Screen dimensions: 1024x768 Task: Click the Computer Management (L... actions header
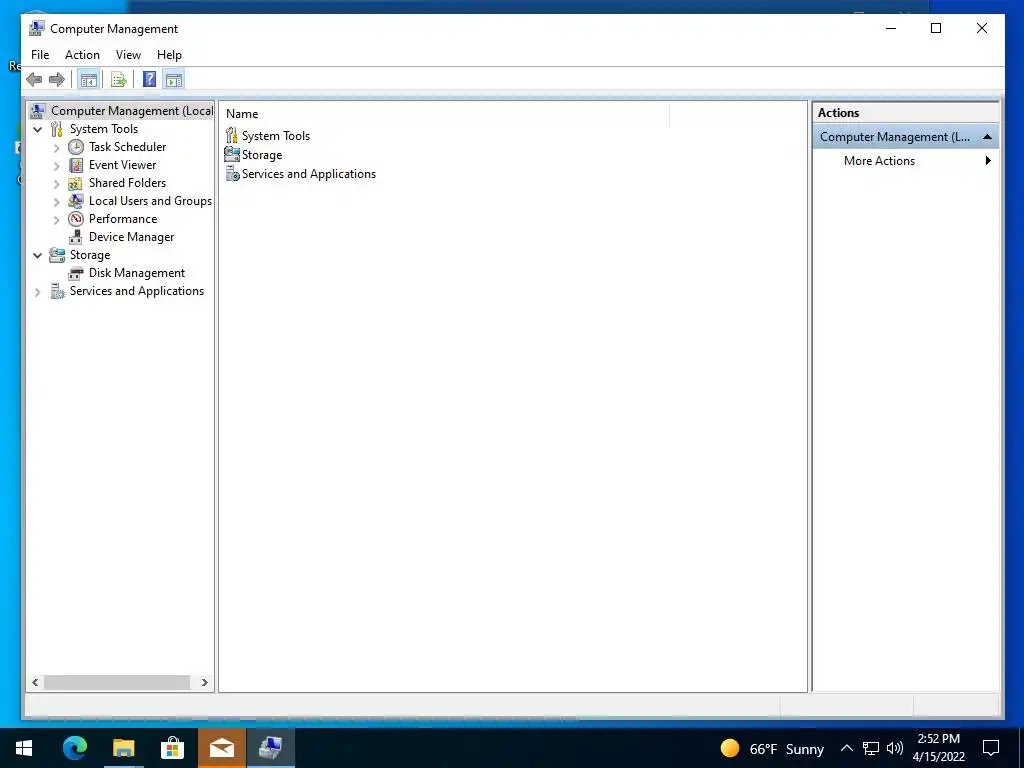tap(906, 136)
